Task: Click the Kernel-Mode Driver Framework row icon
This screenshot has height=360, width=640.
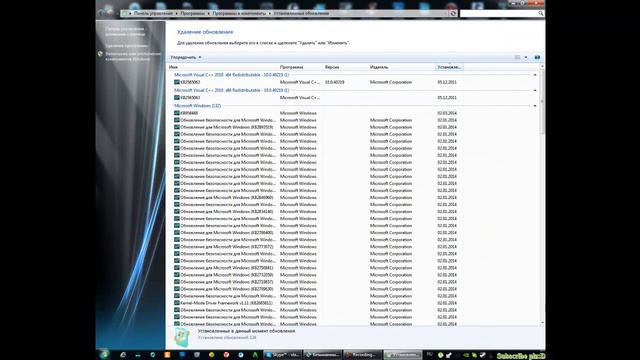Action: pos(177,303)
